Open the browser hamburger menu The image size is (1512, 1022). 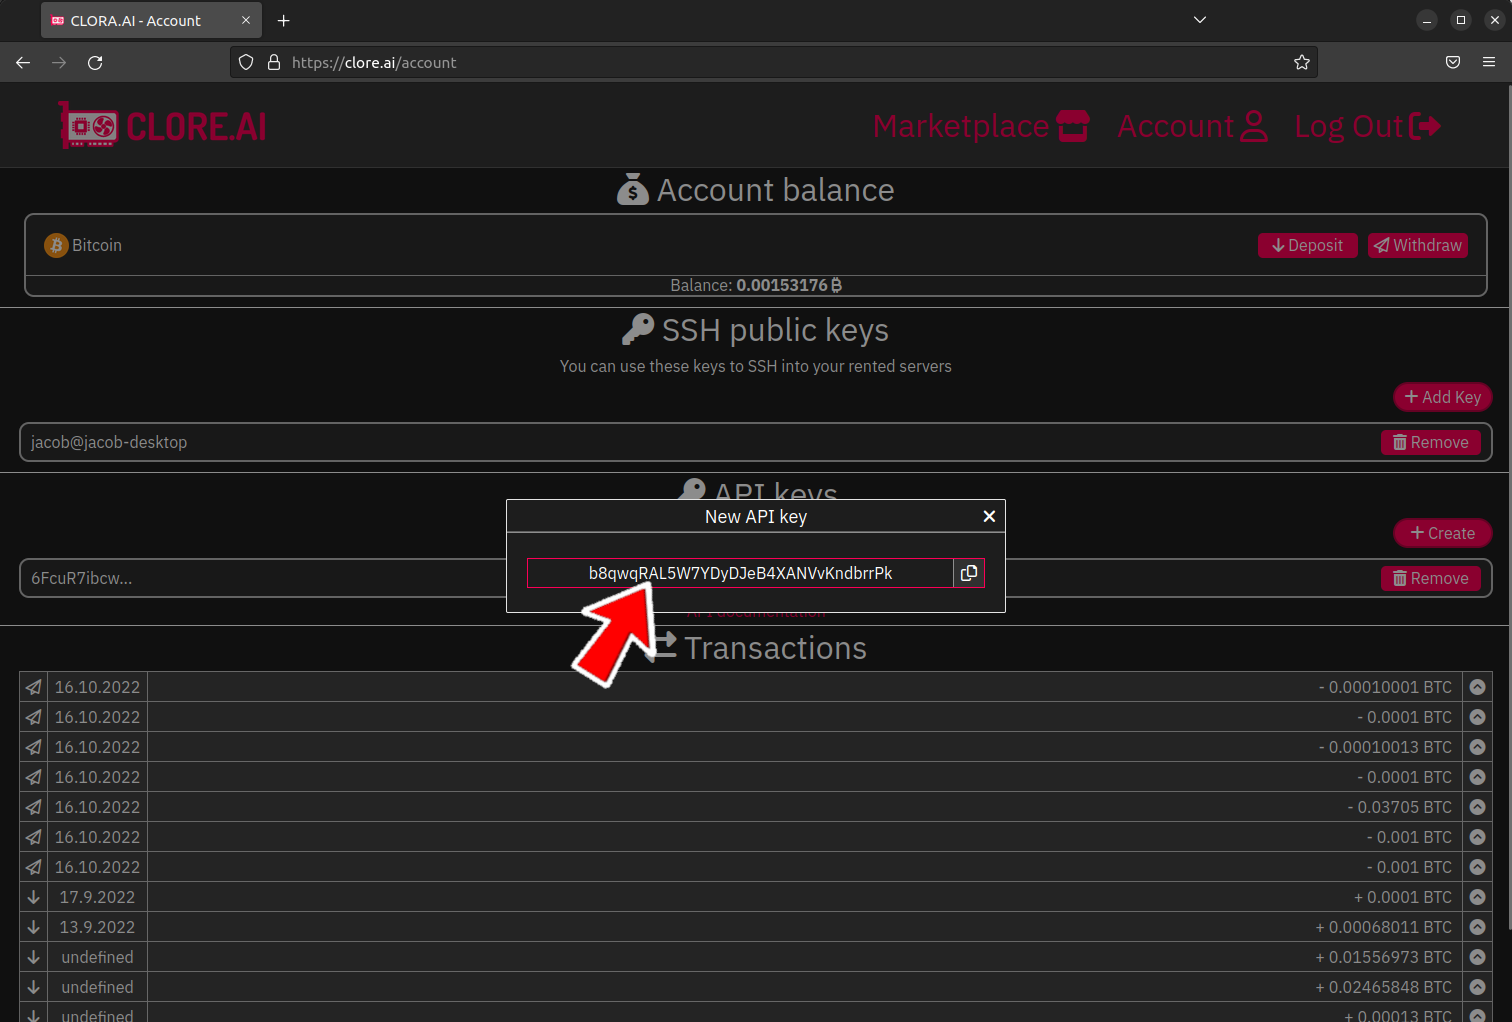click(1489, 62)
